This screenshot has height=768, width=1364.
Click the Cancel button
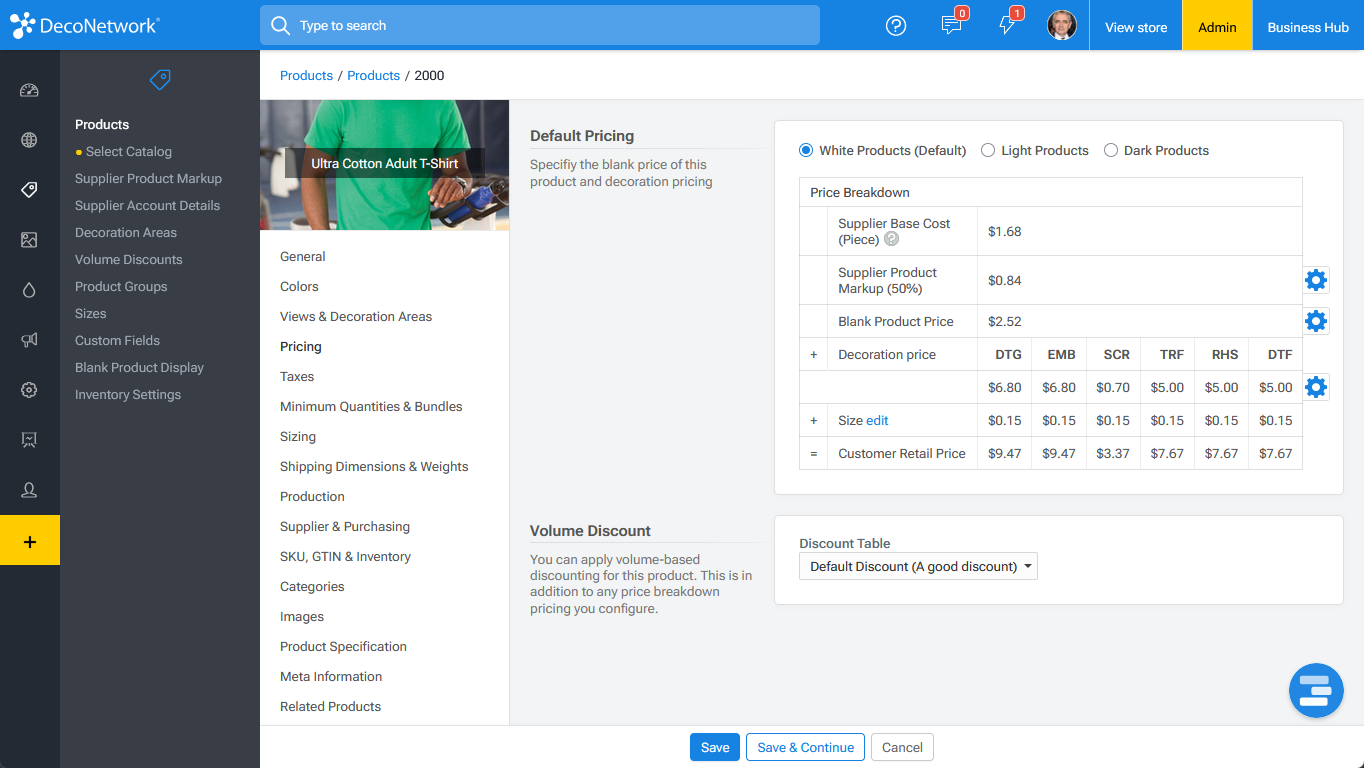(902, 747)
